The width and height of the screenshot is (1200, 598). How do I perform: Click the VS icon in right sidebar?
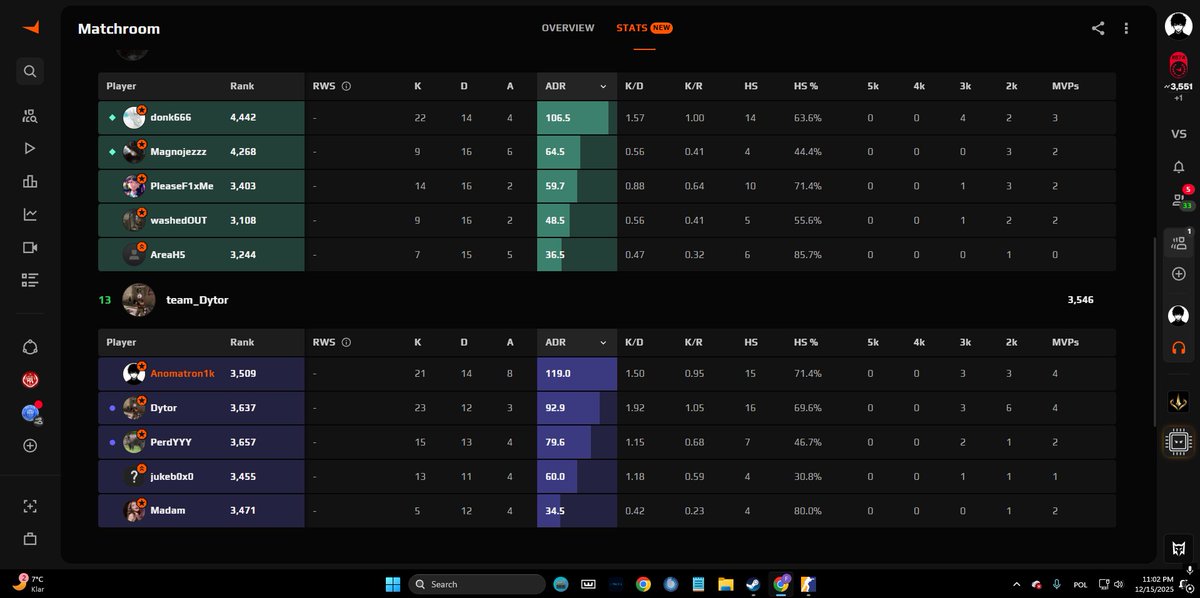pyautogui.click(x=1178, y=133)
